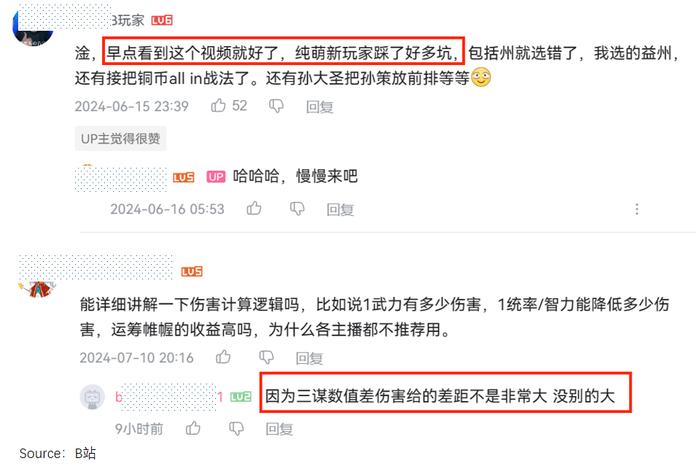Like the UP reply 哈哈哈，慢慢来吧
Image resolution: width=700 pixels, height=464 pixels.
[254, 208]
